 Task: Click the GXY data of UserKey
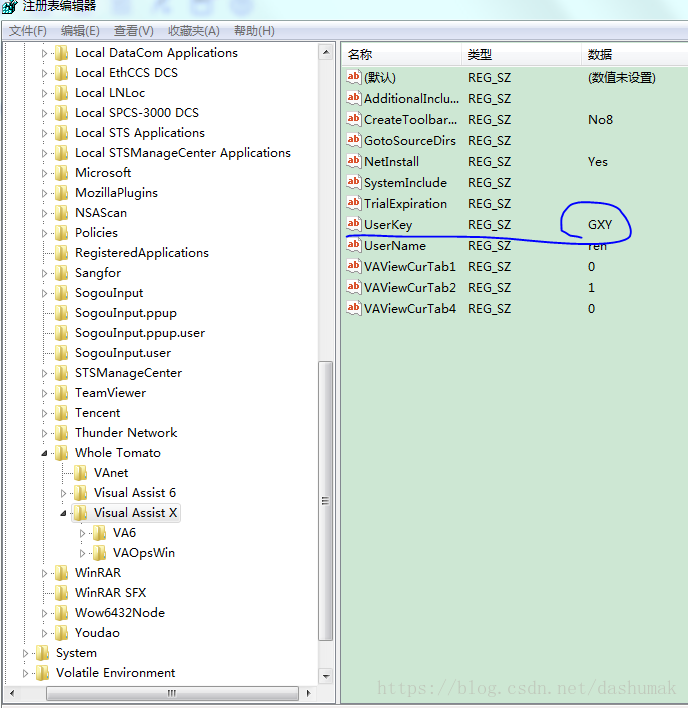coord(600,224)
